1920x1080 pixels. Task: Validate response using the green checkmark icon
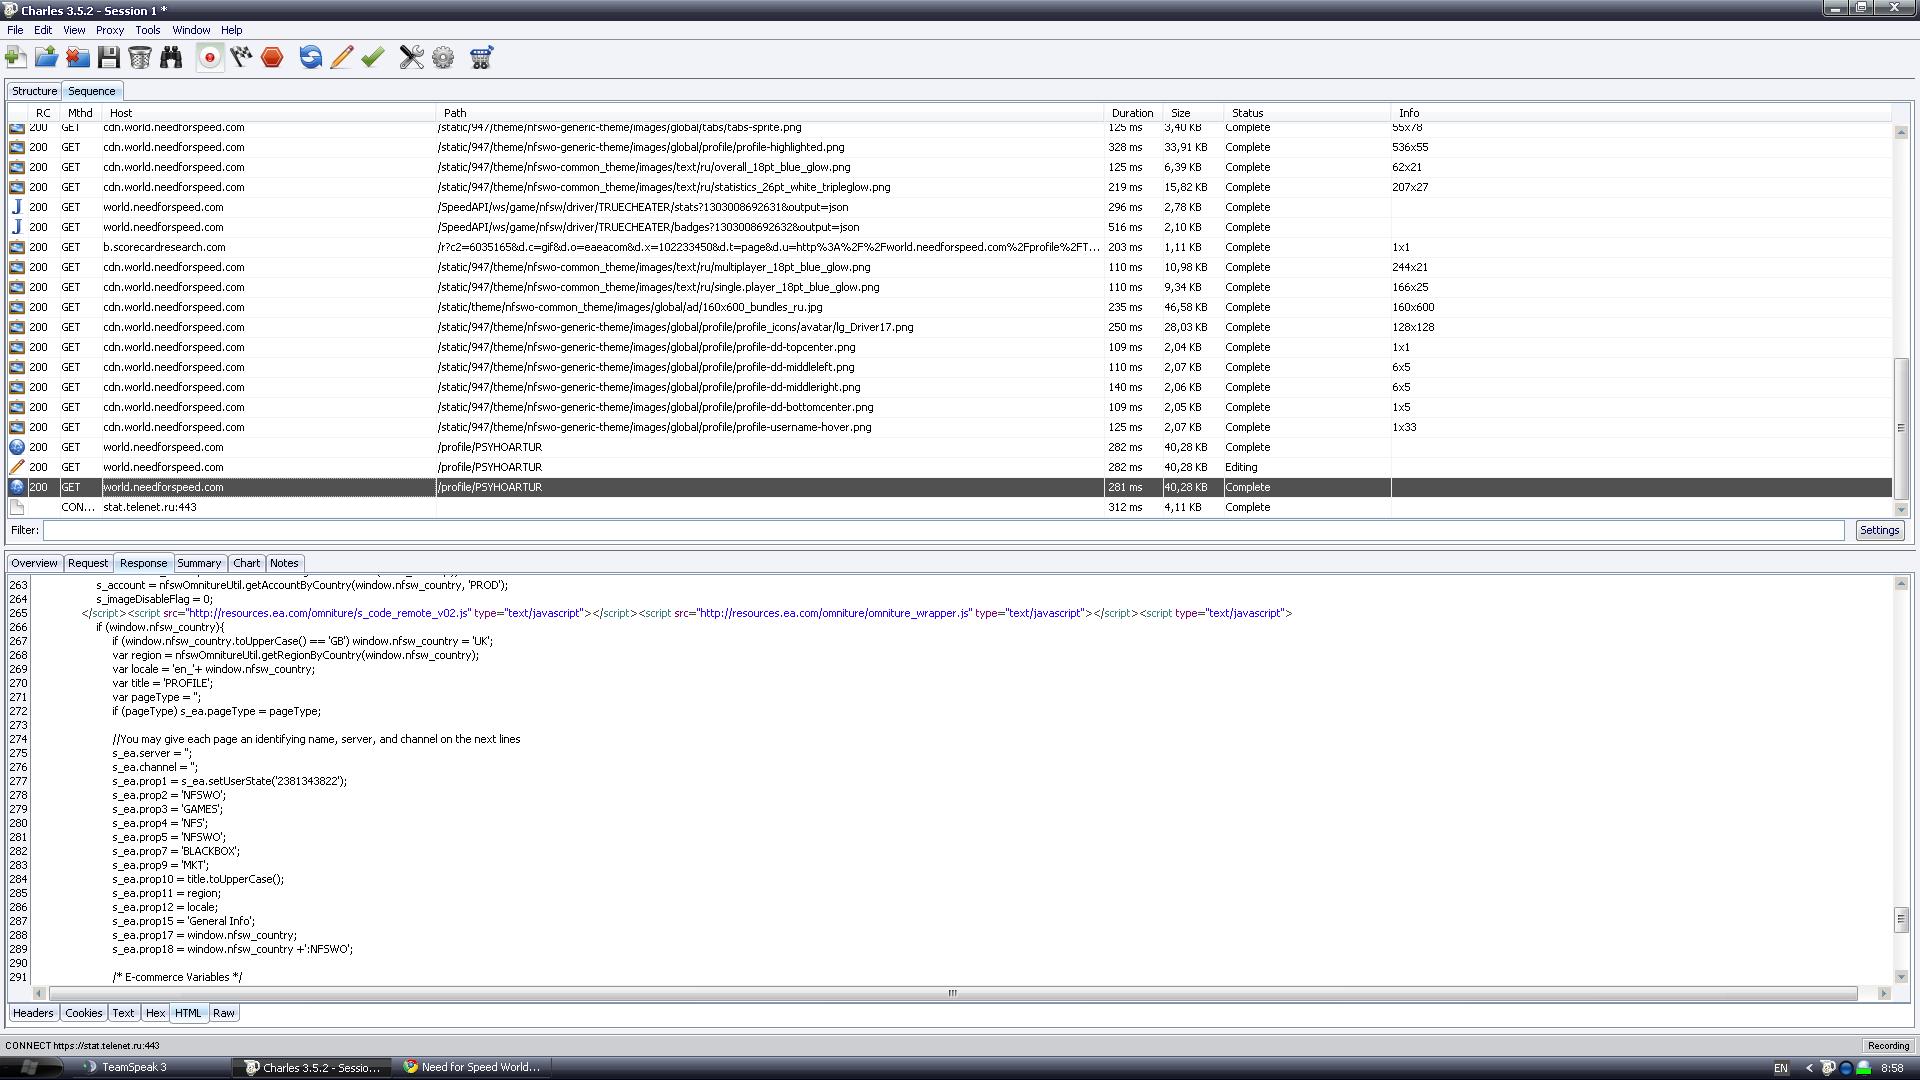pos(373,57)
